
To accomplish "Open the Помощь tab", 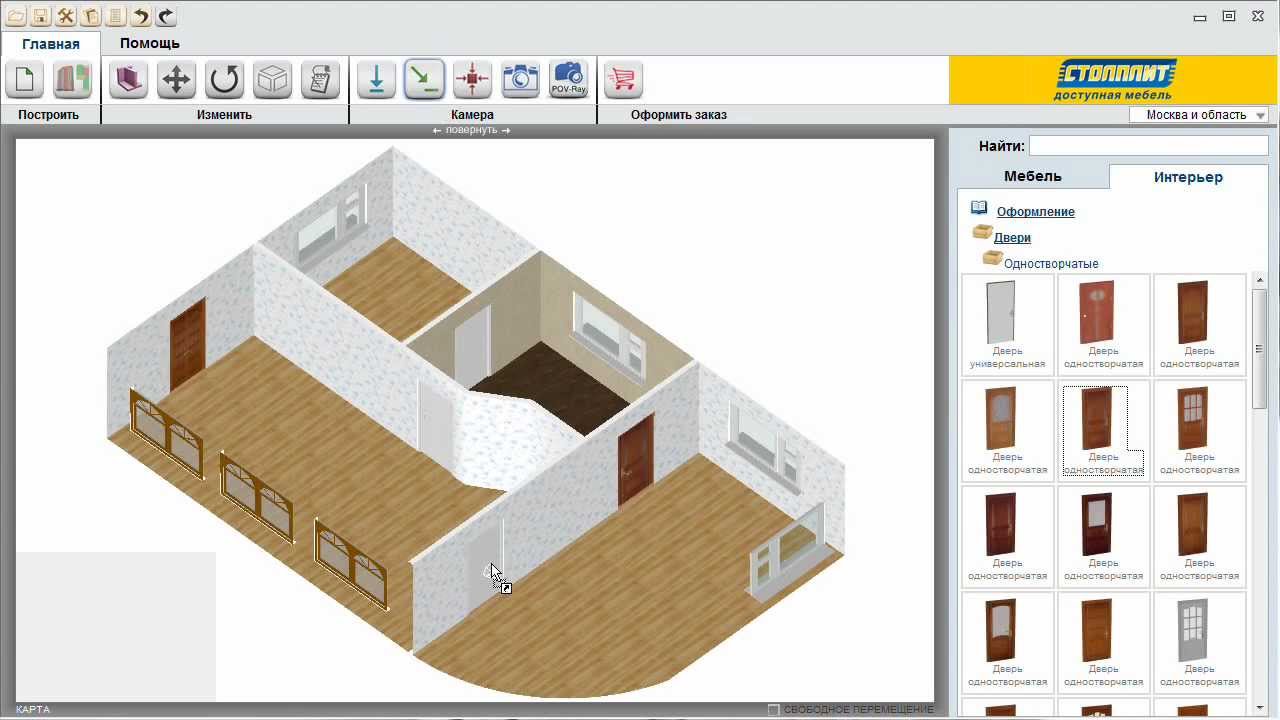I will [150, 43].
